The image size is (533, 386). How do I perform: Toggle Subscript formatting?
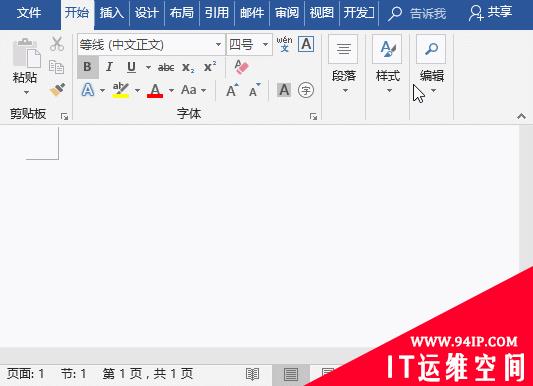(x=188, y=67)
